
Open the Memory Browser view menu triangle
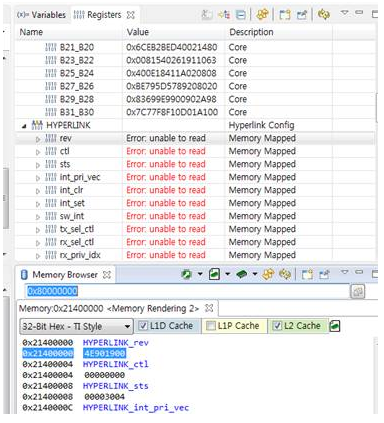click(344, 273)
